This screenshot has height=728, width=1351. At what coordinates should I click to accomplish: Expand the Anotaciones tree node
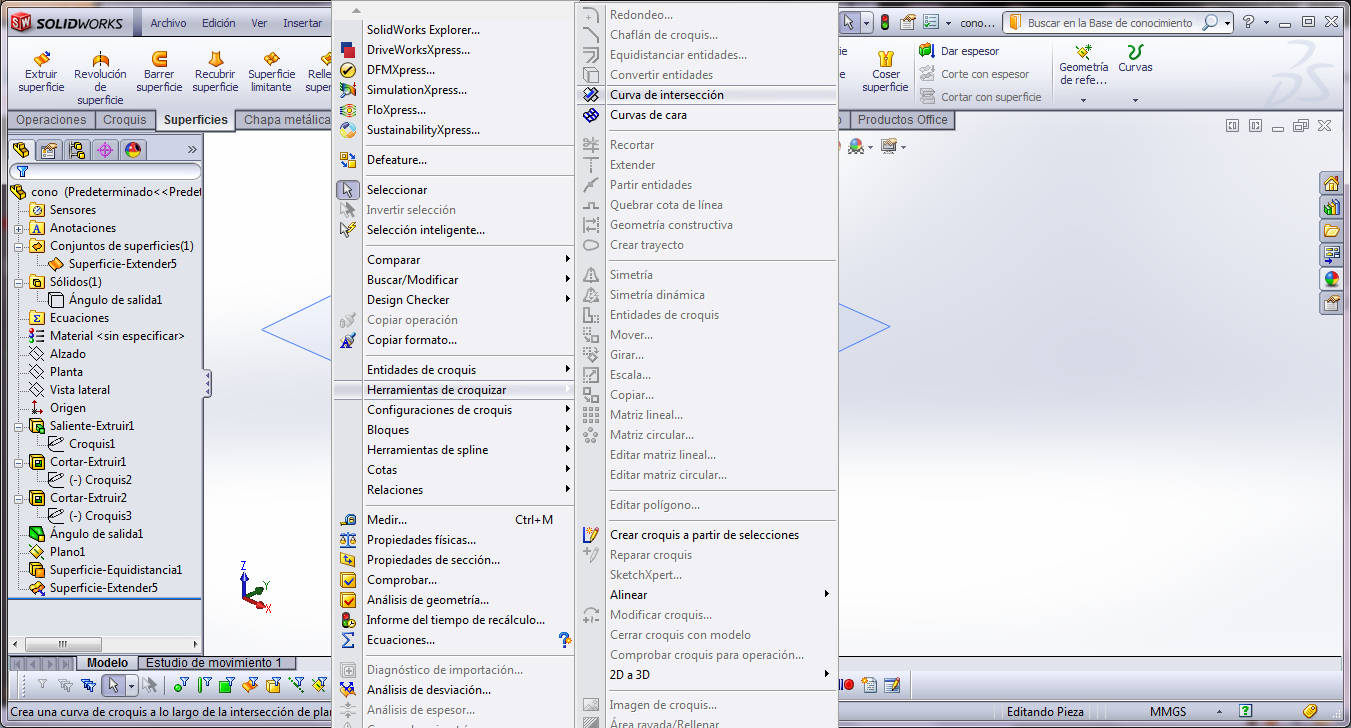click(18, 228)
